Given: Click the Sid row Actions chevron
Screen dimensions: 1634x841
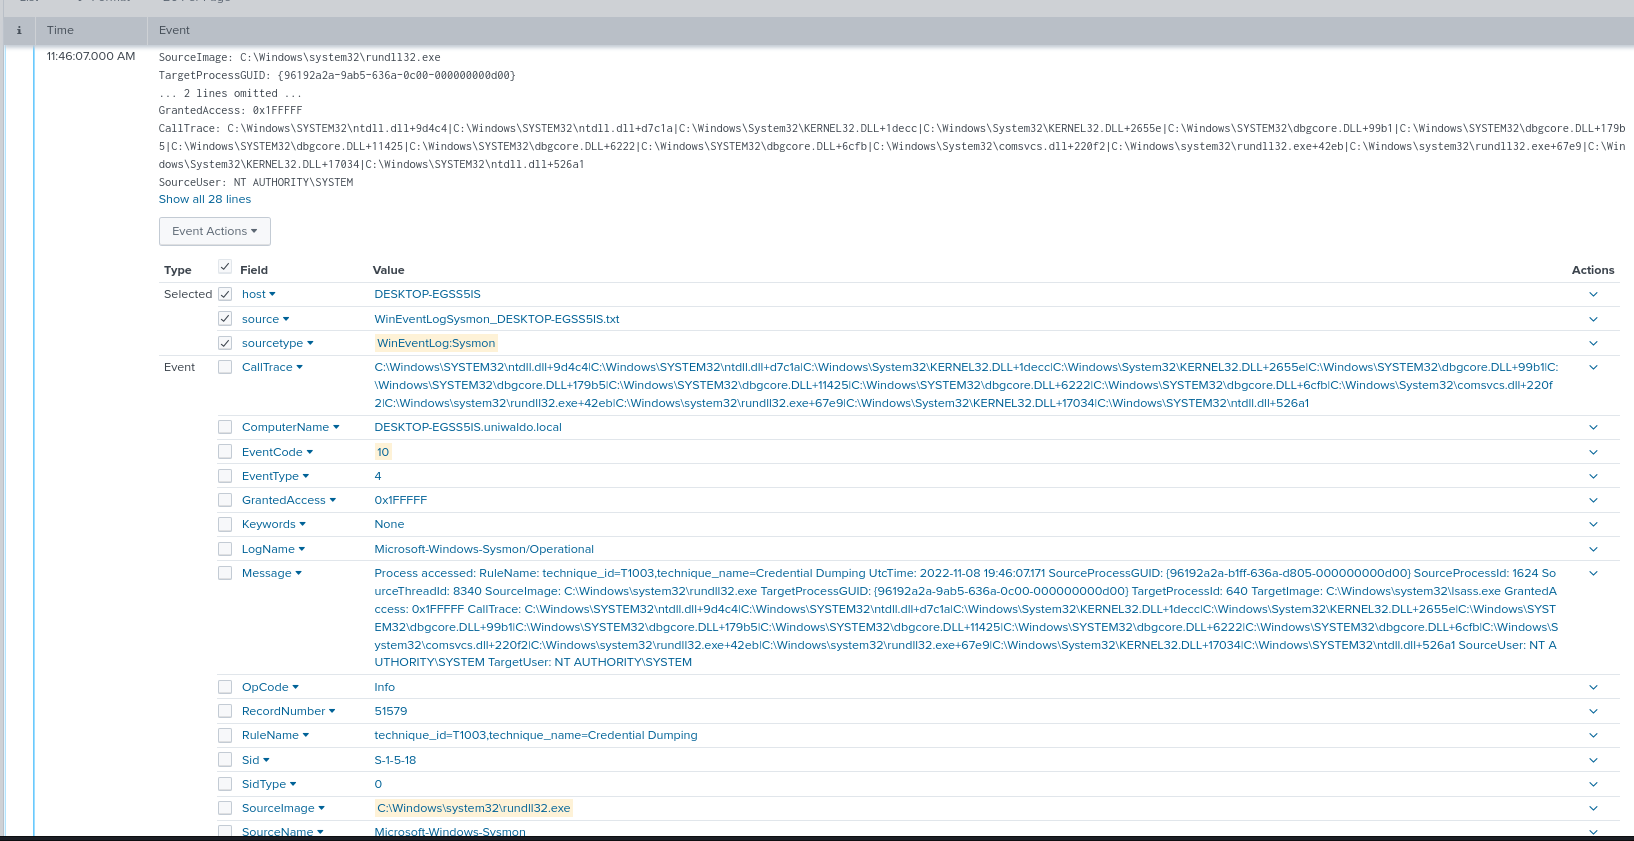Looking at the screenshot, I should pos(1593,760).
